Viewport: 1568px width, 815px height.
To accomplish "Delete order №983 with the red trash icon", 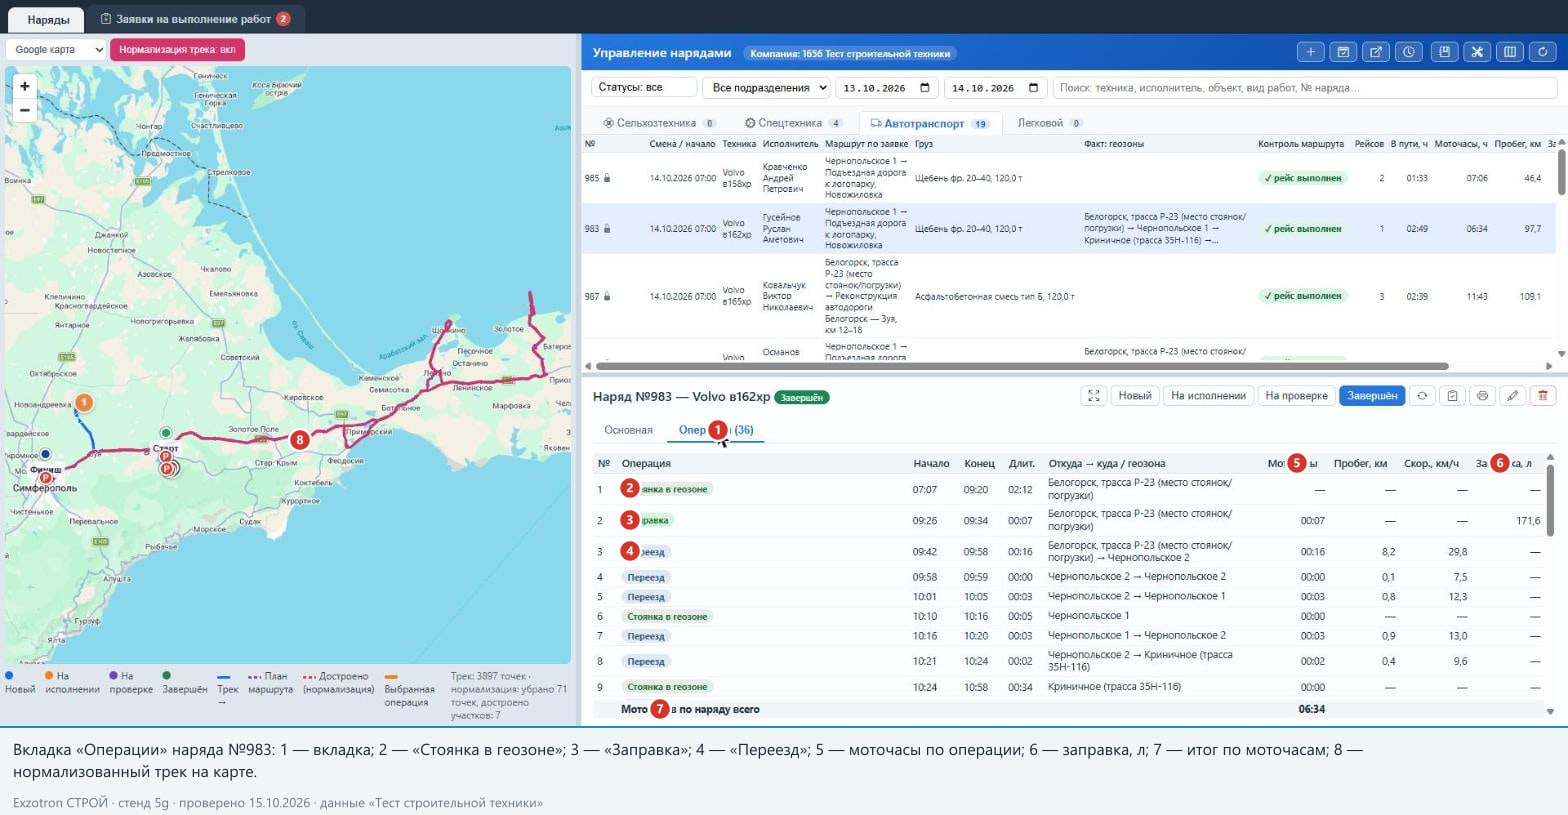I will 1543,396.
